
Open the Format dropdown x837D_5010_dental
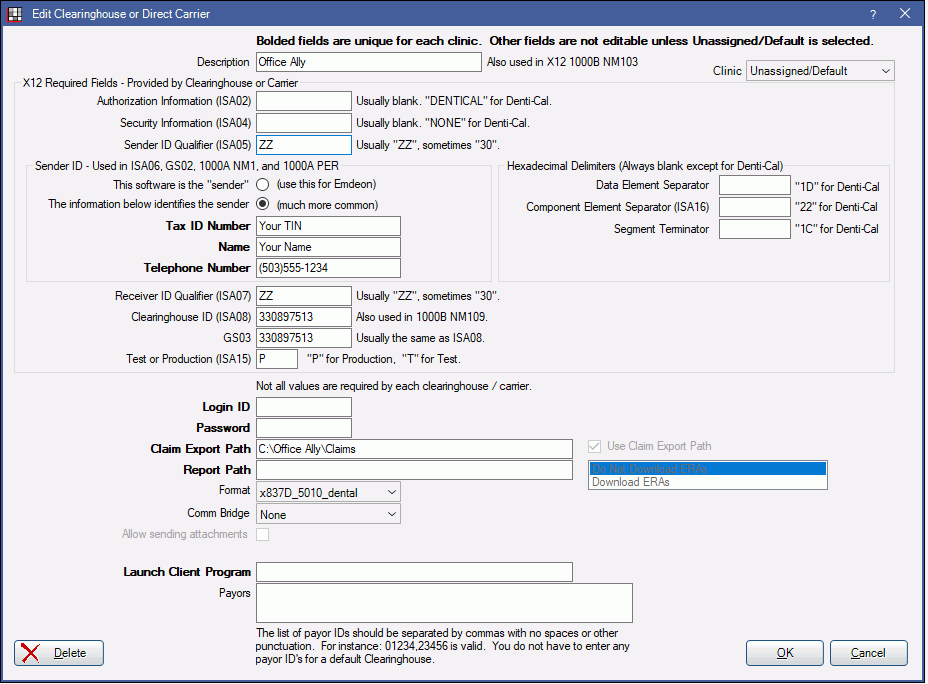point(328,492)
